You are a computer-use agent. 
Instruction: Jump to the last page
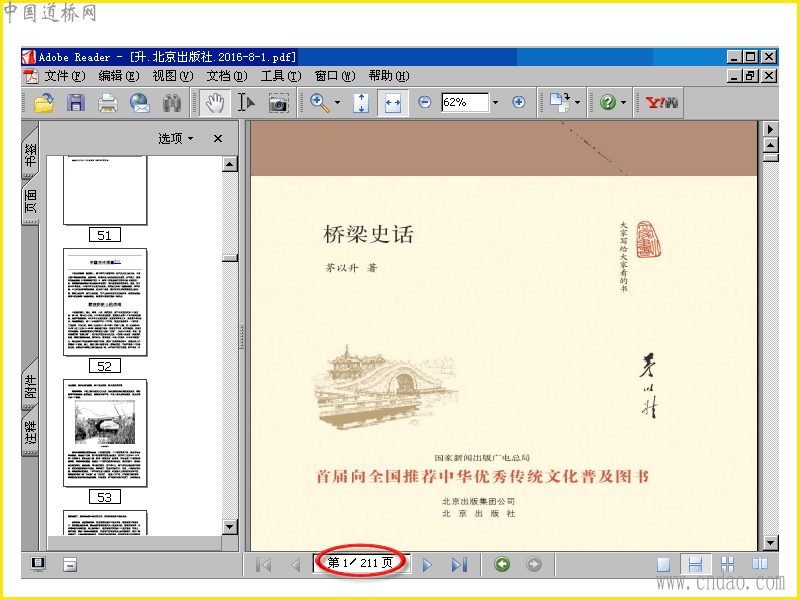coord(459,564)
